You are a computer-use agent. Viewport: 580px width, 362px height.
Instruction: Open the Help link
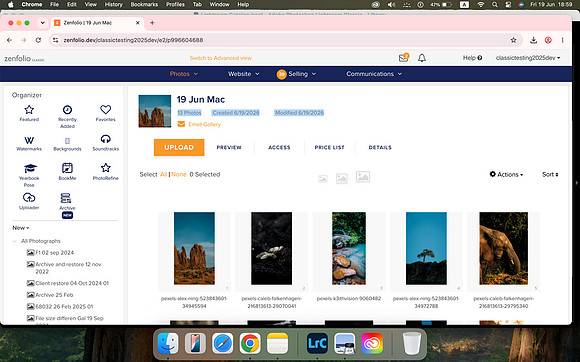click(472, 58)
